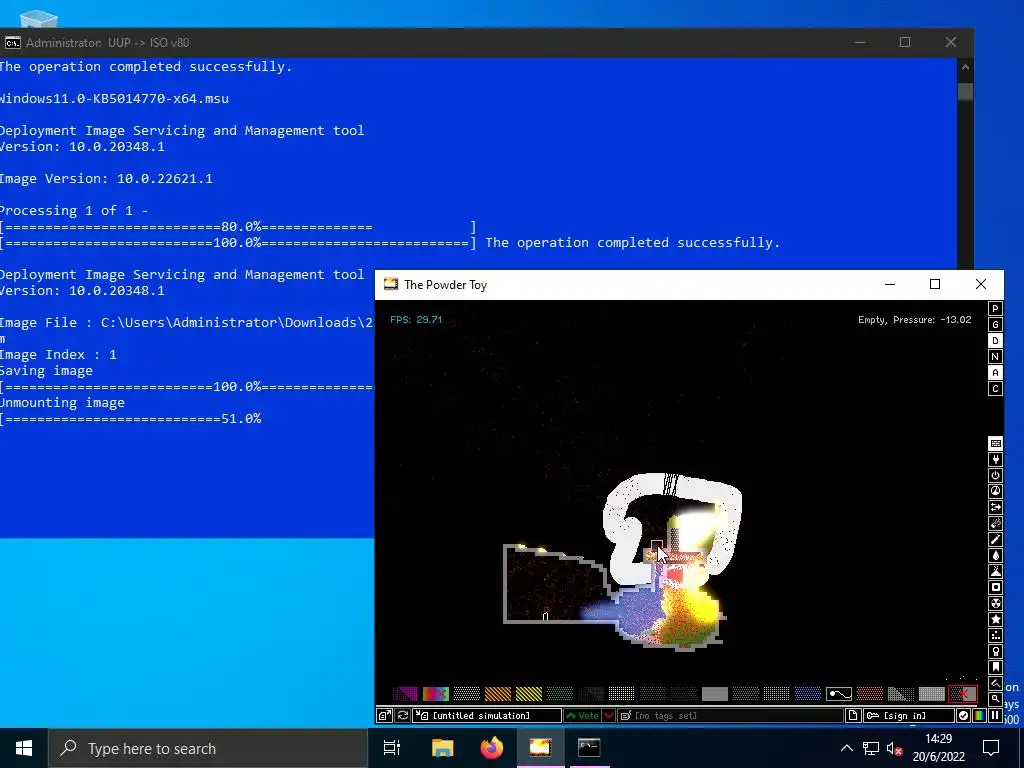The height and width of the screenshot is (768, 1024).
Task: Open the Decoration tools category
Action: coord(995,683)
